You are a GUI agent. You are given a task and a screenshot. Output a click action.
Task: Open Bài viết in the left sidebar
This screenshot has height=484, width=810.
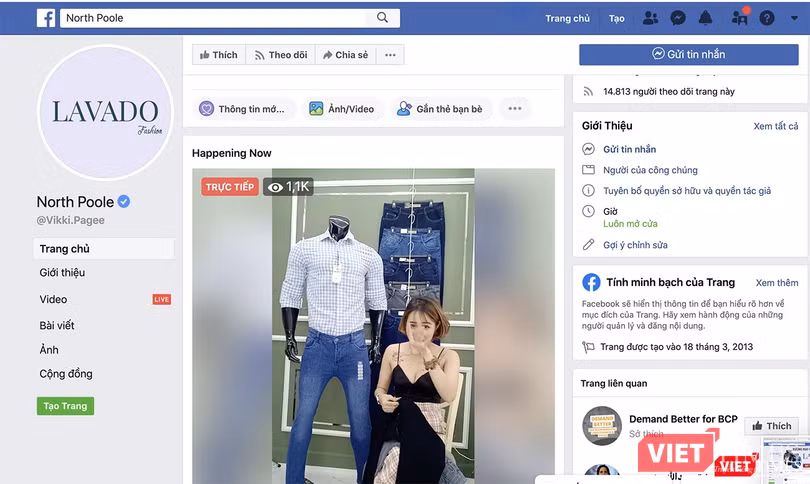pyautogui.click(x=57, y=325)
